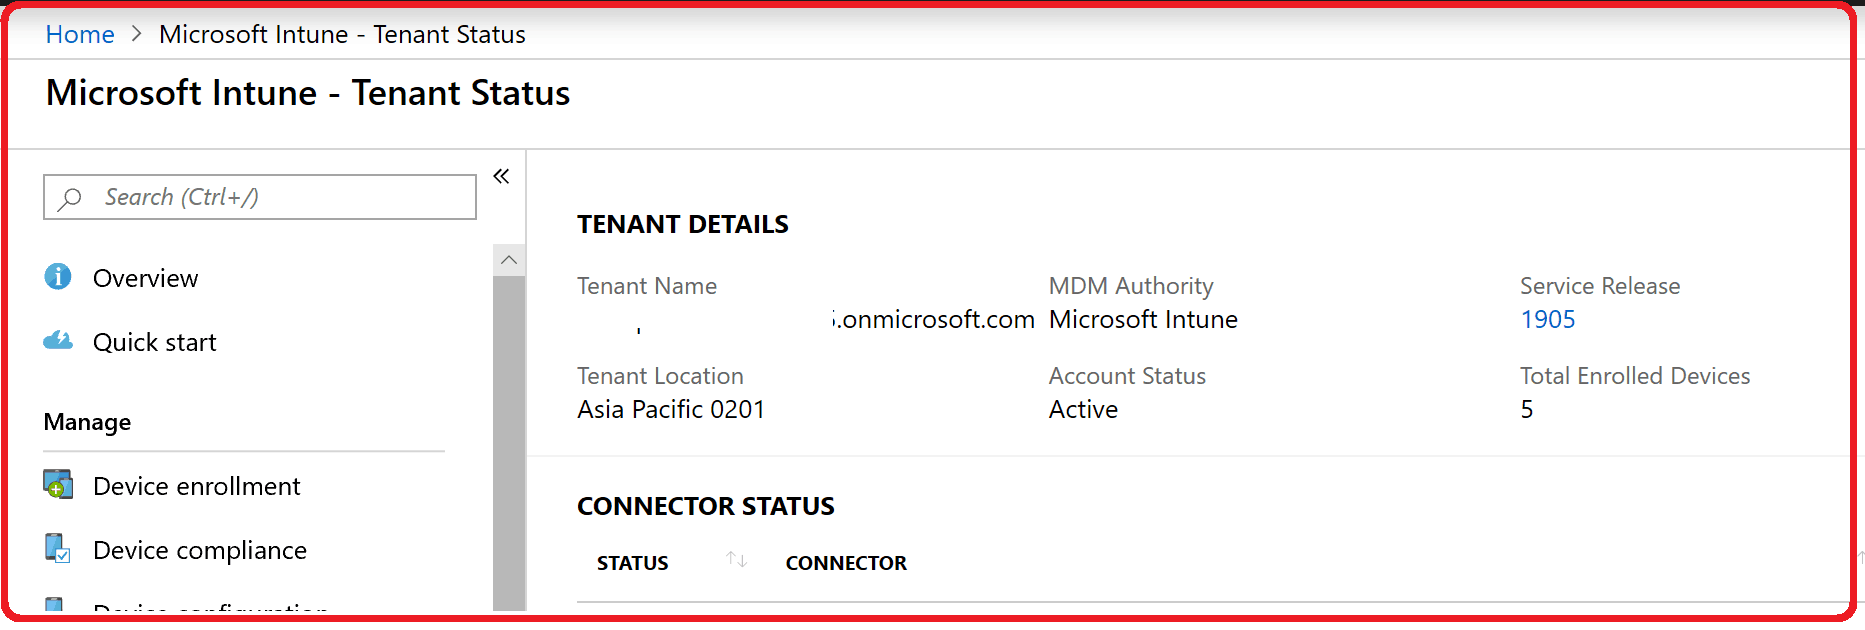Screen dimensions: 1865x630
Task: Select the Active account status value
Action: click(1083, 409)
